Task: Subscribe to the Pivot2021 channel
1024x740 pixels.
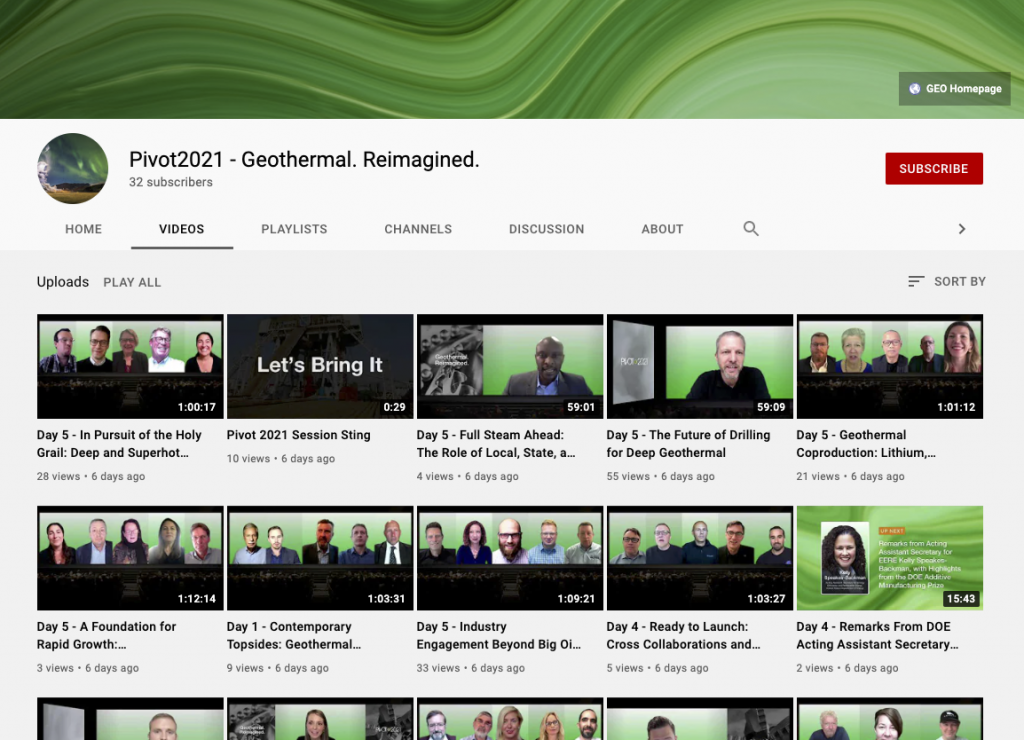Action: pyautogui.click(x=933, y=169)
